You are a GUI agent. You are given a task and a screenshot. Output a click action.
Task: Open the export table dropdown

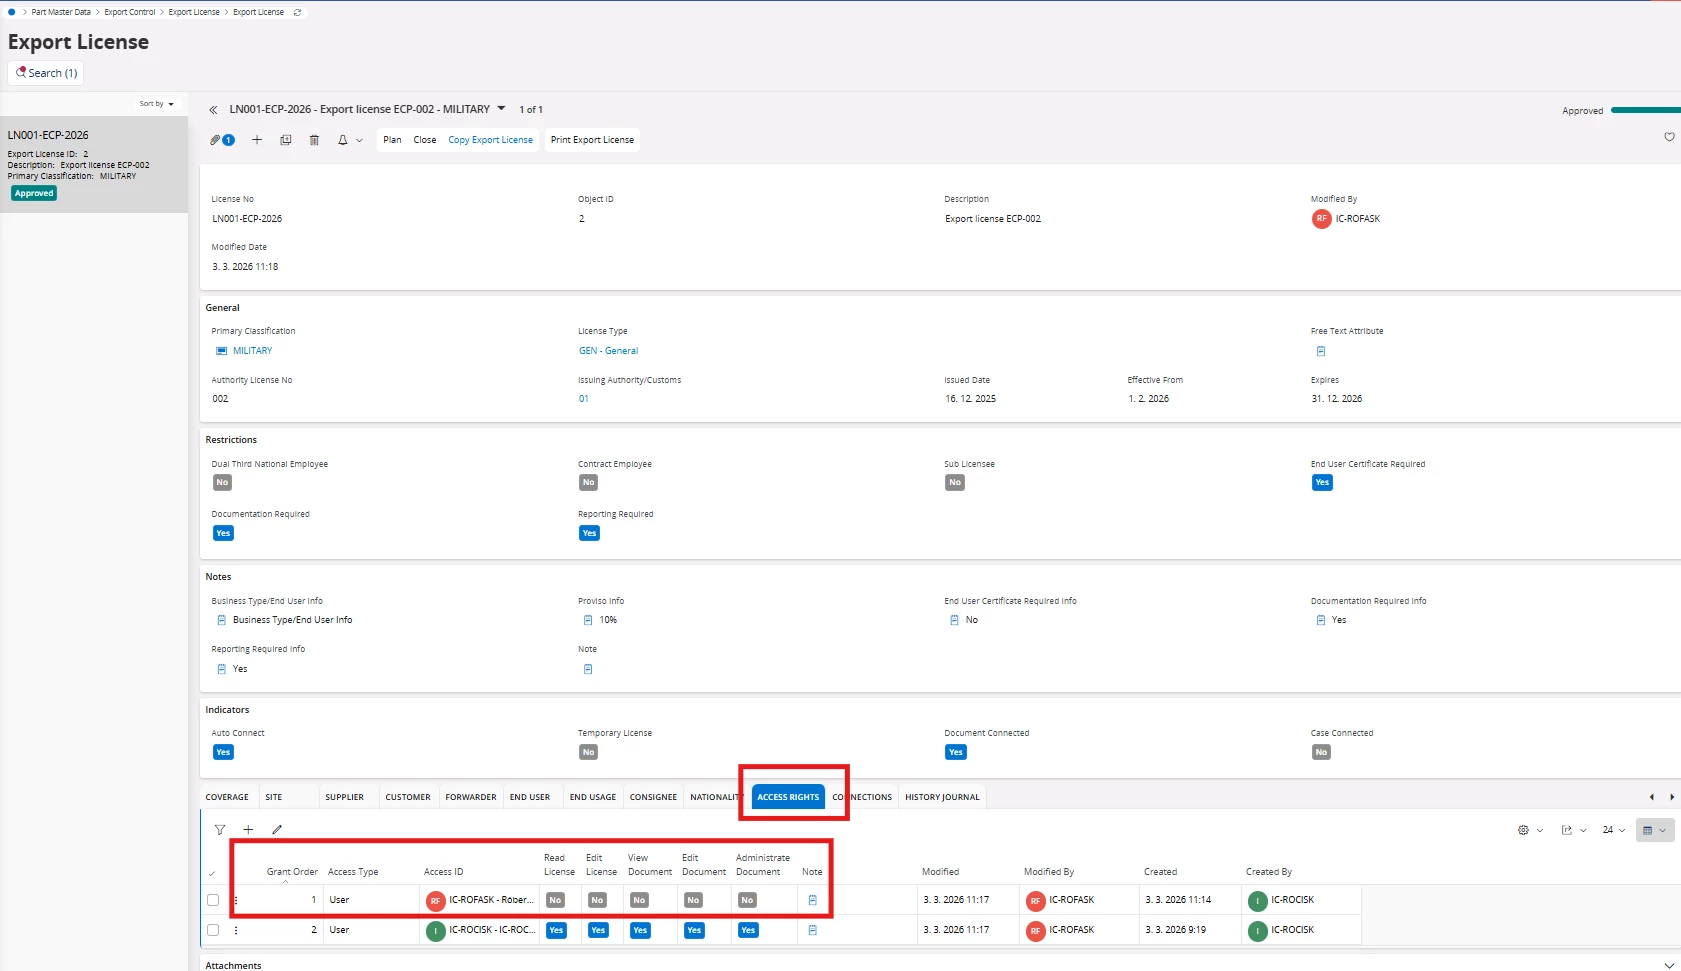[1574, 830]
